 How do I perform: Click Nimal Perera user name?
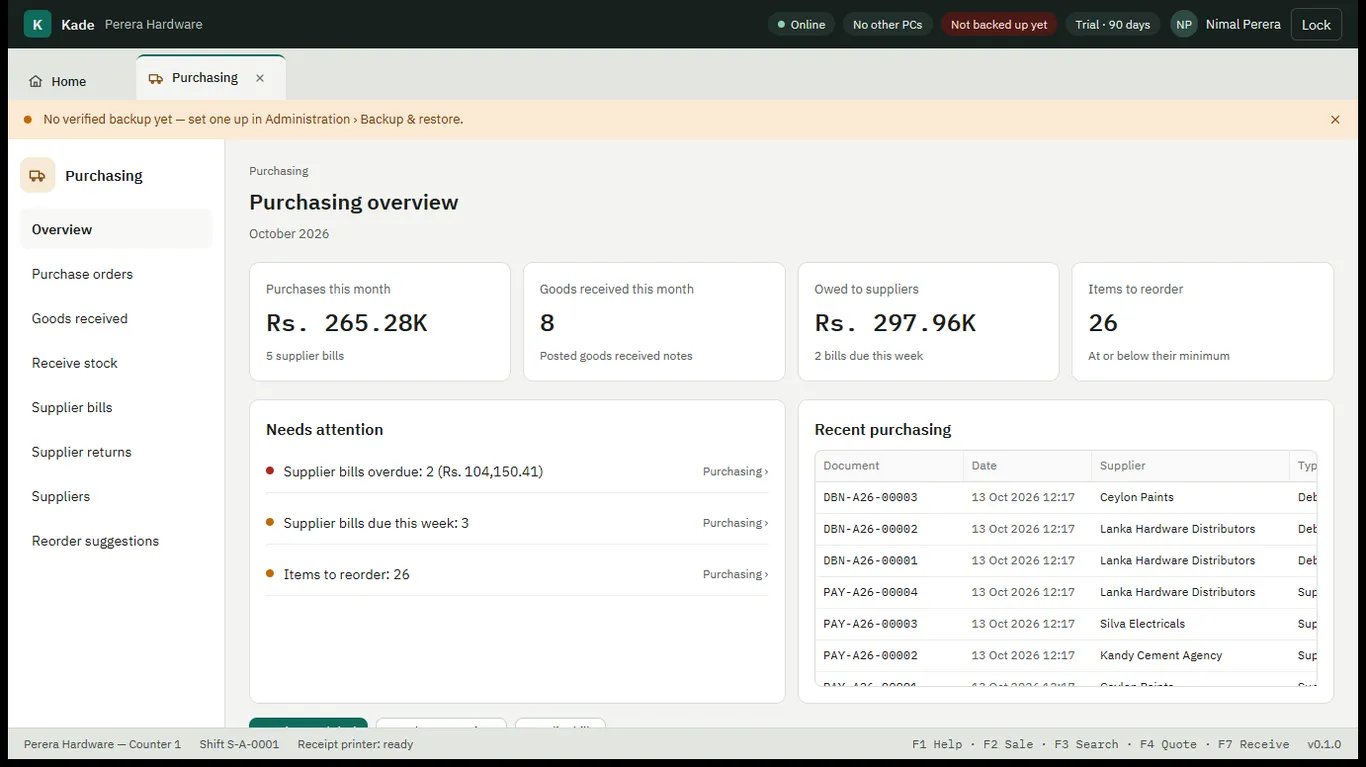(x=1243, y=25)
